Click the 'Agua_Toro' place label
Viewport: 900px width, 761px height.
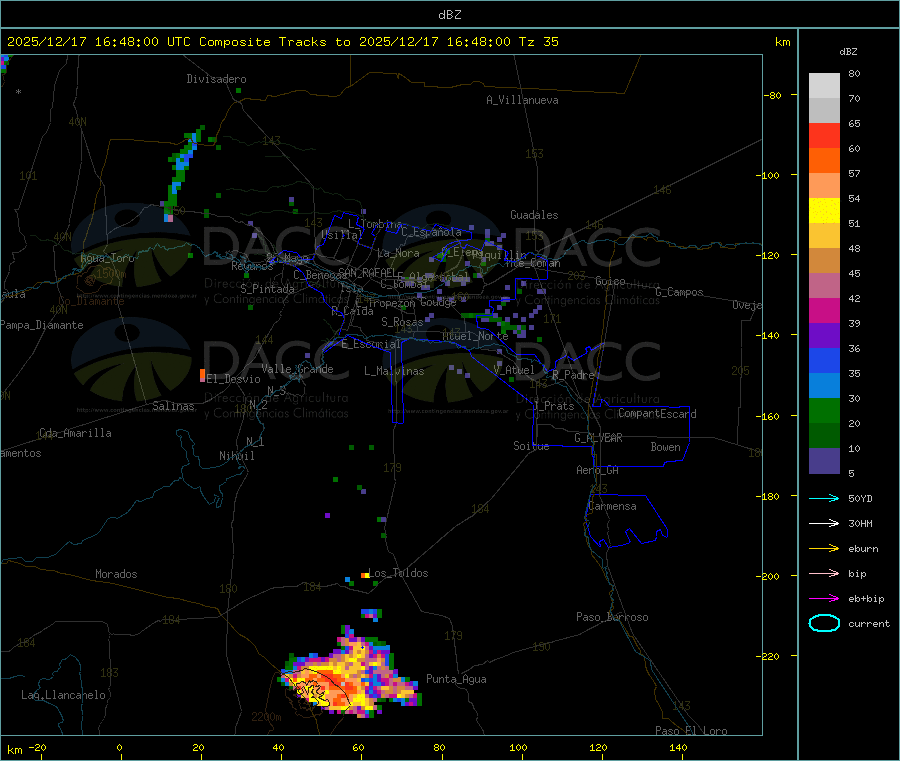pyautogui.click(x=107, y=258)
